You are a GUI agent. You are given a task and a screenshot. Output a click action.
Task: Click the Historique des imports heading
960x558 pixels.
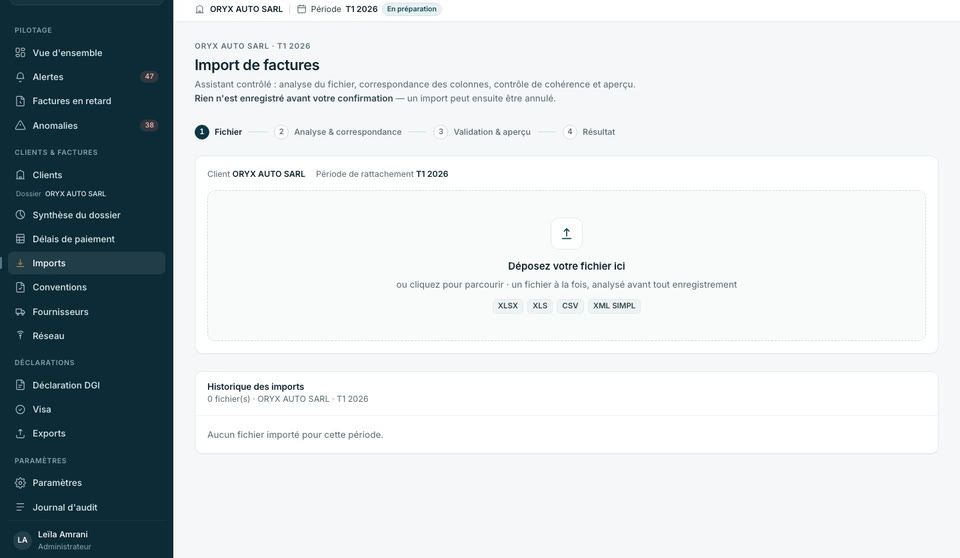255,386
